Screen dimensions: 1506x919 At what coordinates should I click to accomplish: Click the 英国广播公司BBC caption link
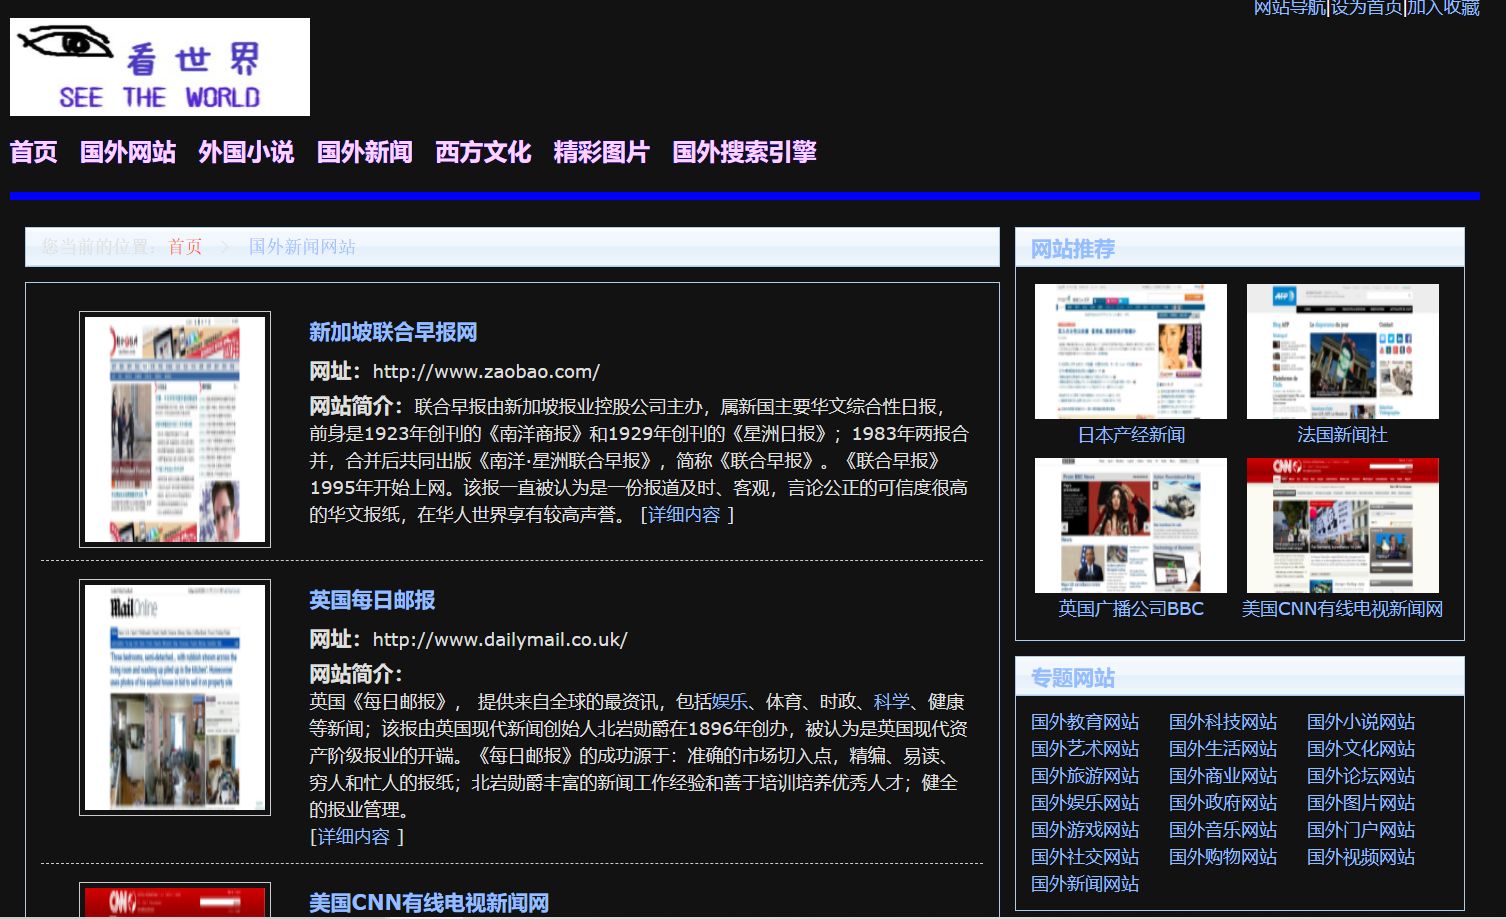(1131, 609)
